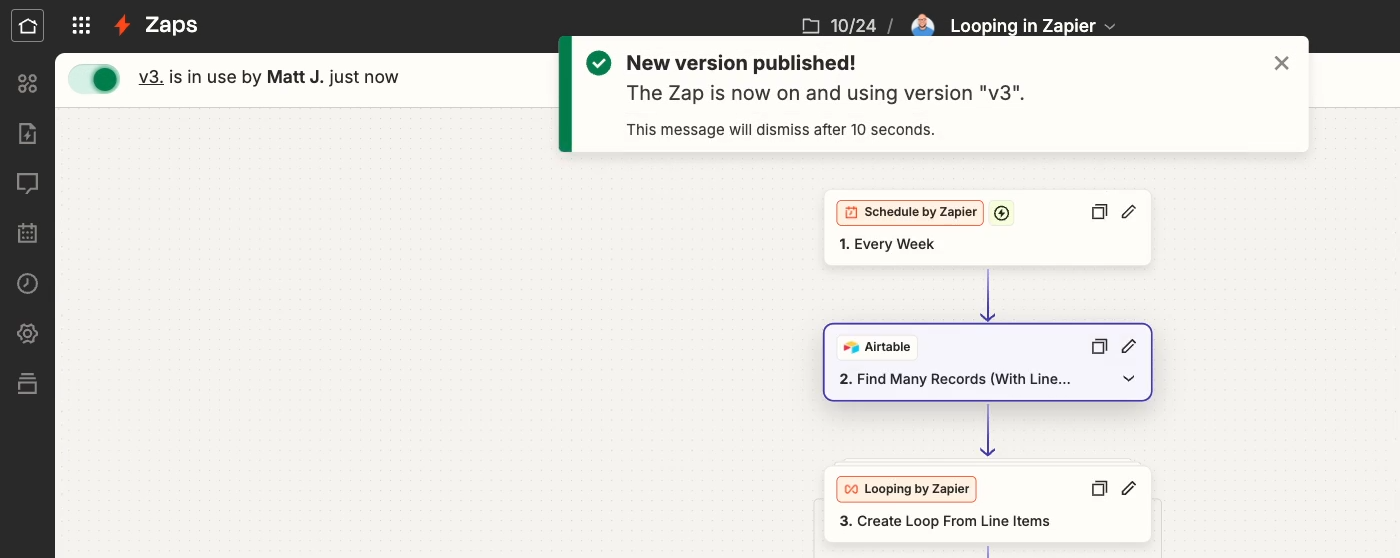1400x558 pixels.
Task: Open the sidebar clock Zap runs icon
Action: [27, 283]
